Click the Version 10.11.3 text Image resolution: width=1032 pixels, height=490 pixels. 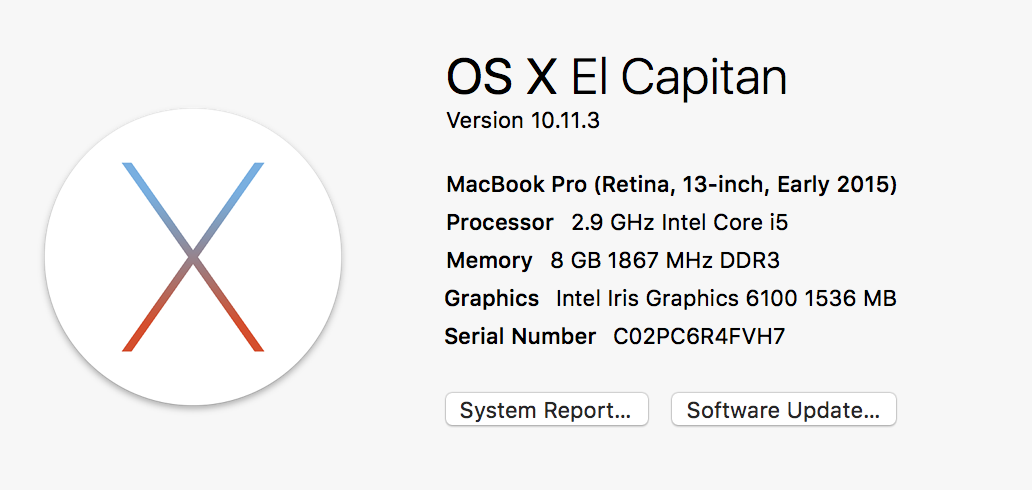pos(523,121)
